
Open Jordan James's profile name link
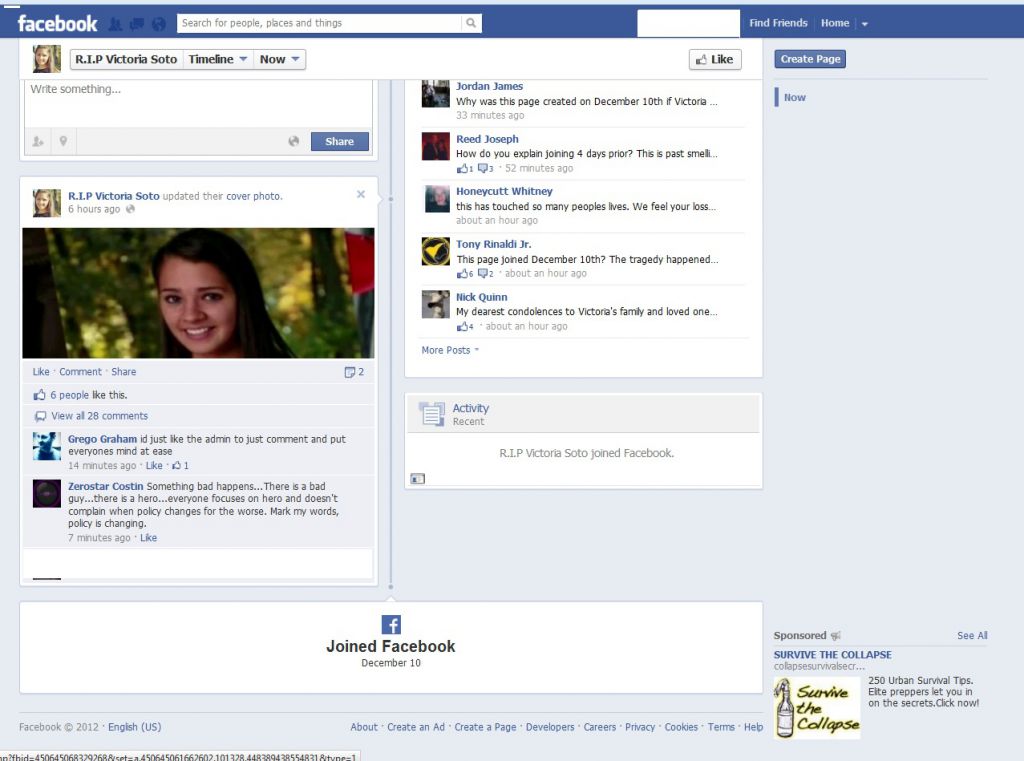point(489,86)
